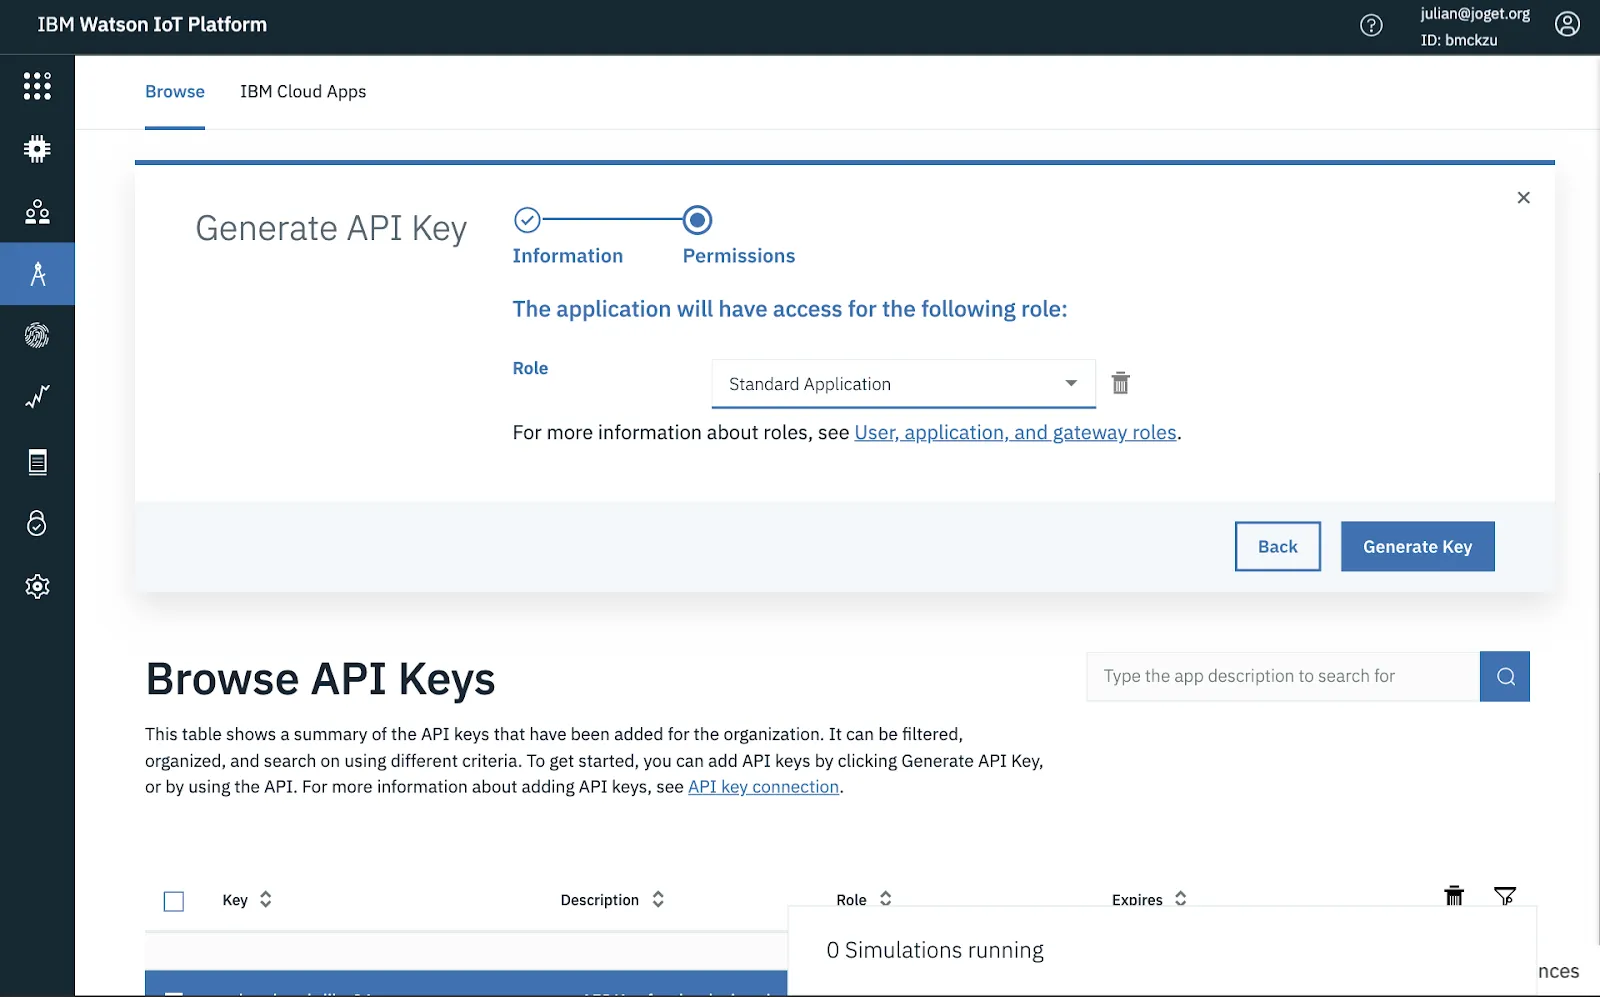The width and height of the screenshot is (1600, 997).
Task: Switch to IBM Cloud Apps tab
Action: point(303,92)
